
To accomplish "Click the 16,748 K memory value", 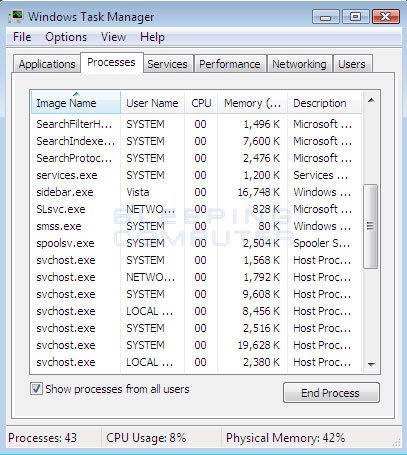I will point(259,192).
